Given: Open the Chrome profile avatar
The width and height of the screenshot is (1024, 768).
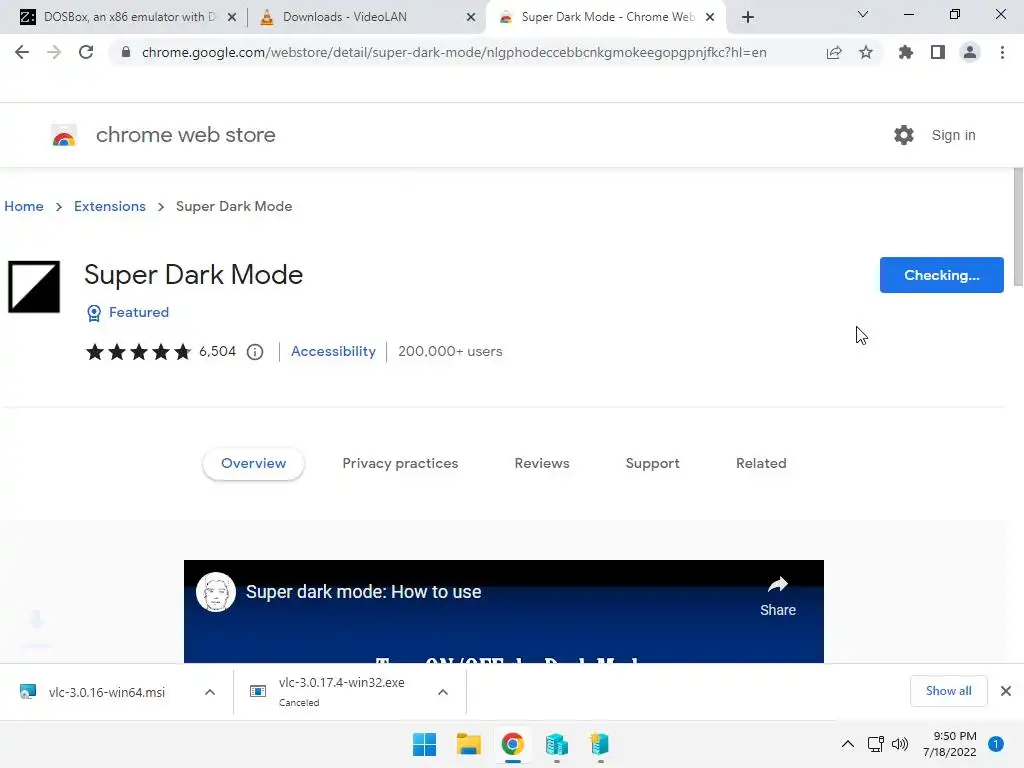Looking at the screenshot, I should click(970, 52).
